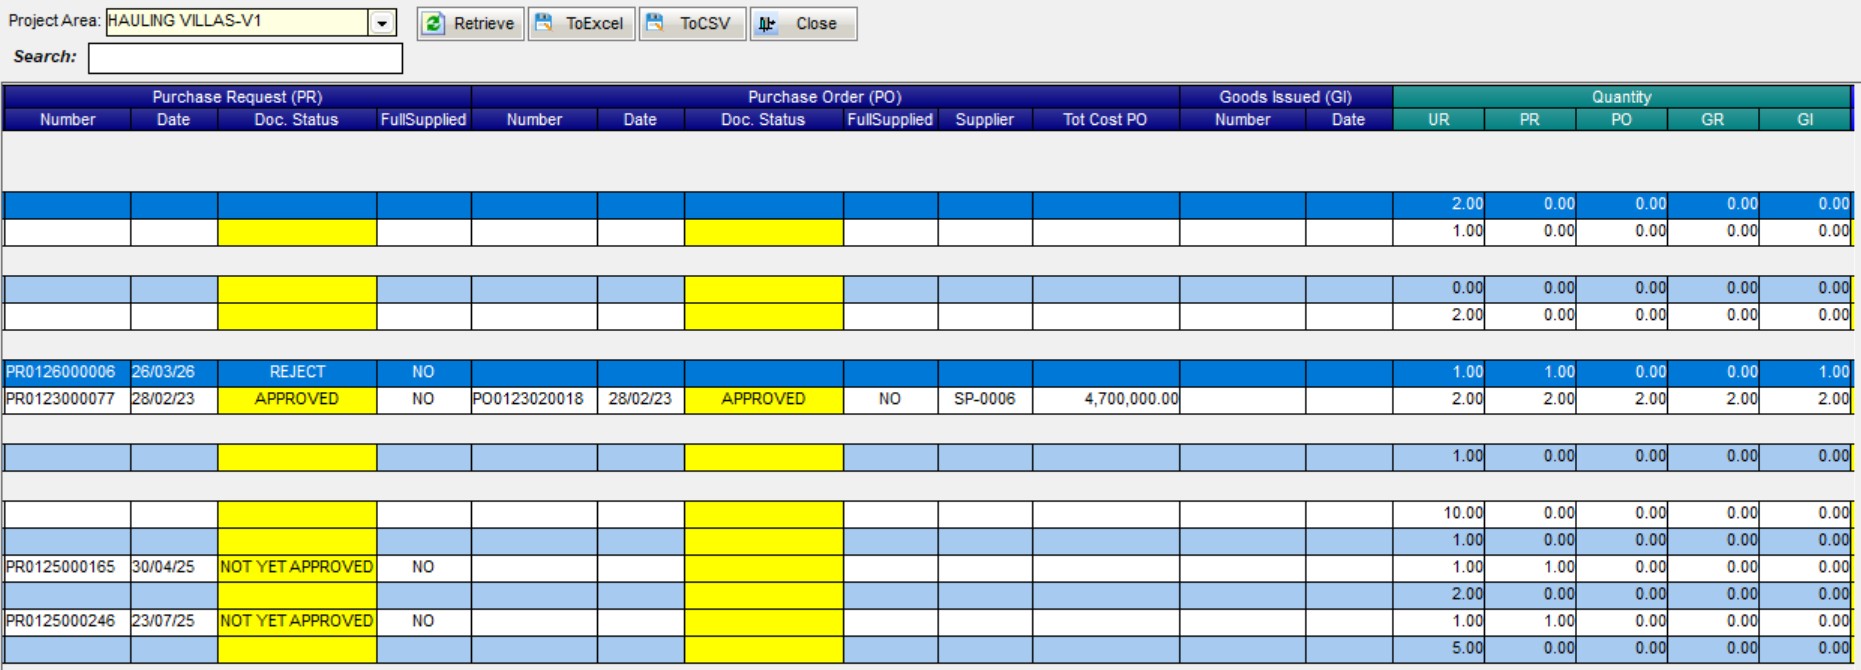Image resolution: width=1861 pixels, height=670 pixels.
Task: Select supplier cell SP-0006
Action: pyautogui.click(x=985, y=399)
